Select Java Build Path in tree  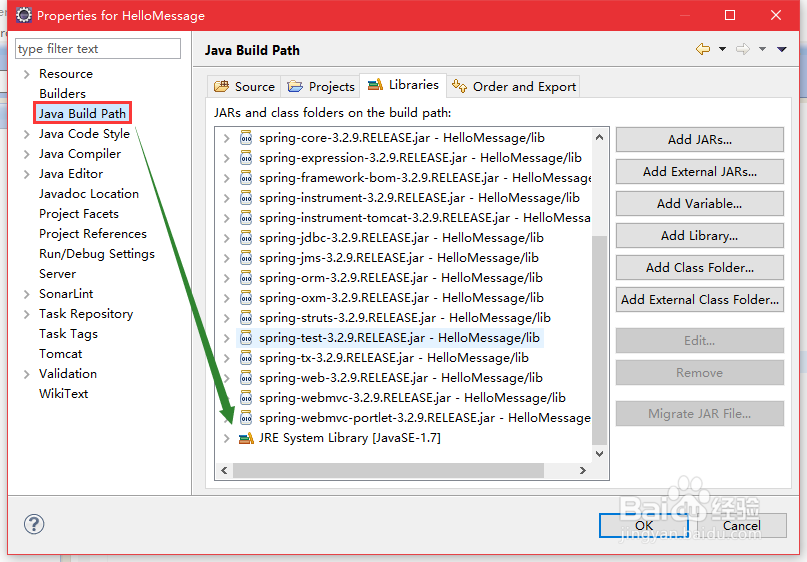[82, 113]
